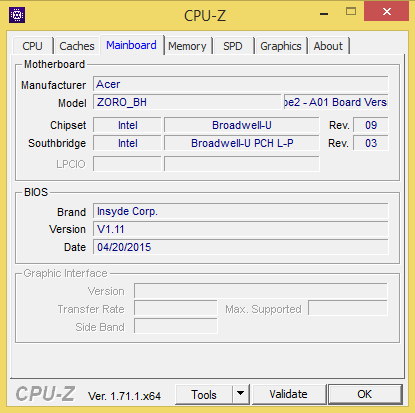Click the BIOS Version field V1.11
The height and width of the screenshot is (413, 415).
coord(240,229)
